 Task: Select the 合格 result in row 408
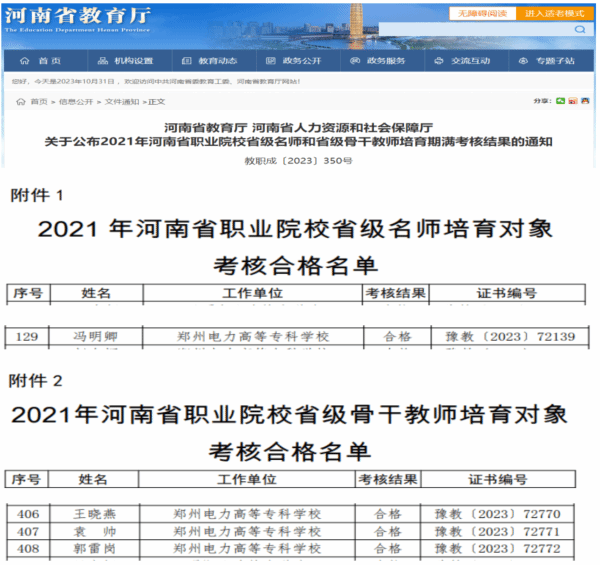(x=388, y=549)
